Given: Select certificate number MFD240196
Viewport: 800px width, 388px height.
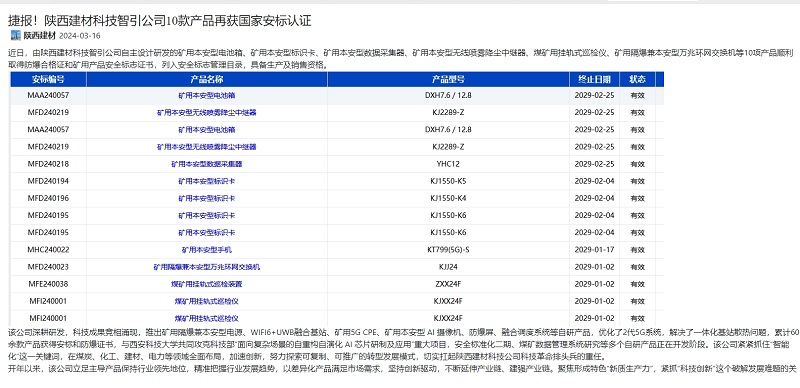Looking at the screenshot, I should tap(48, 198).
